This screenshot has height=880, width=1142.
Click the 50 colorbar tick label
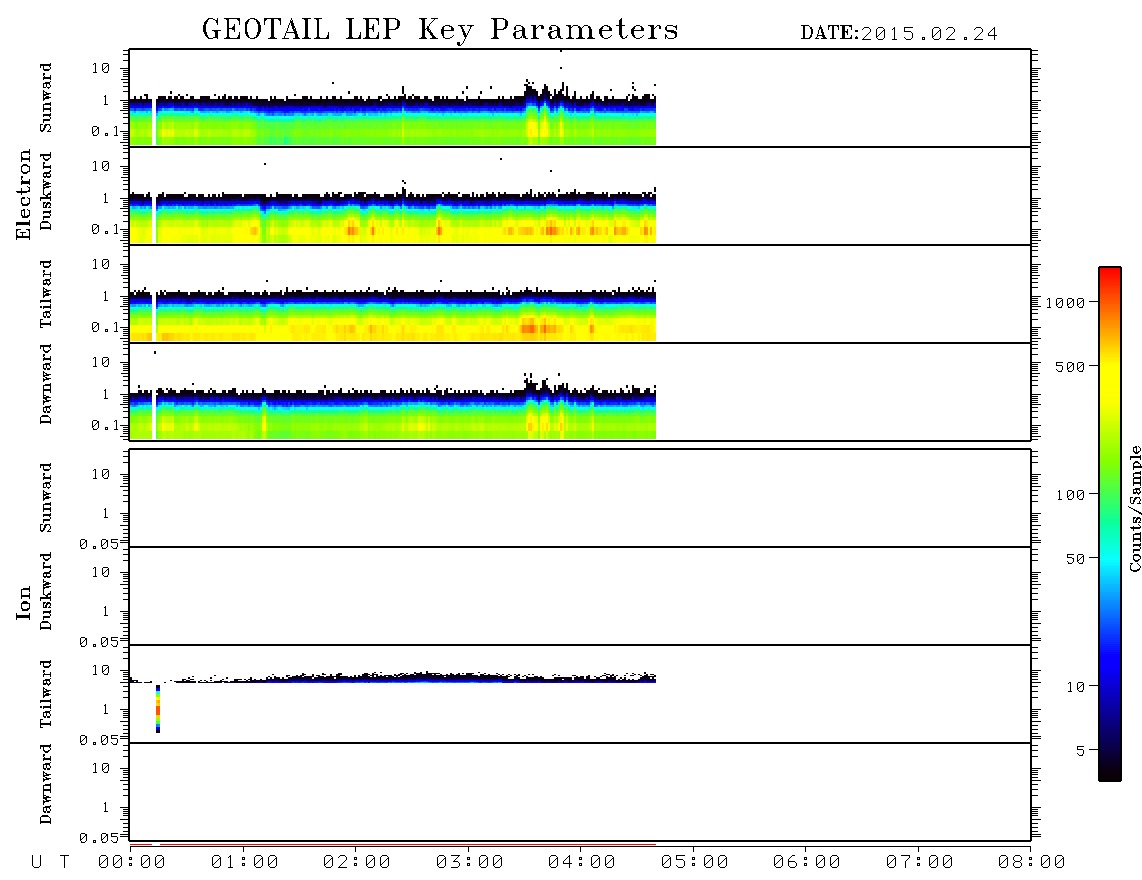pyautogui.click(x=1075, y=559)
